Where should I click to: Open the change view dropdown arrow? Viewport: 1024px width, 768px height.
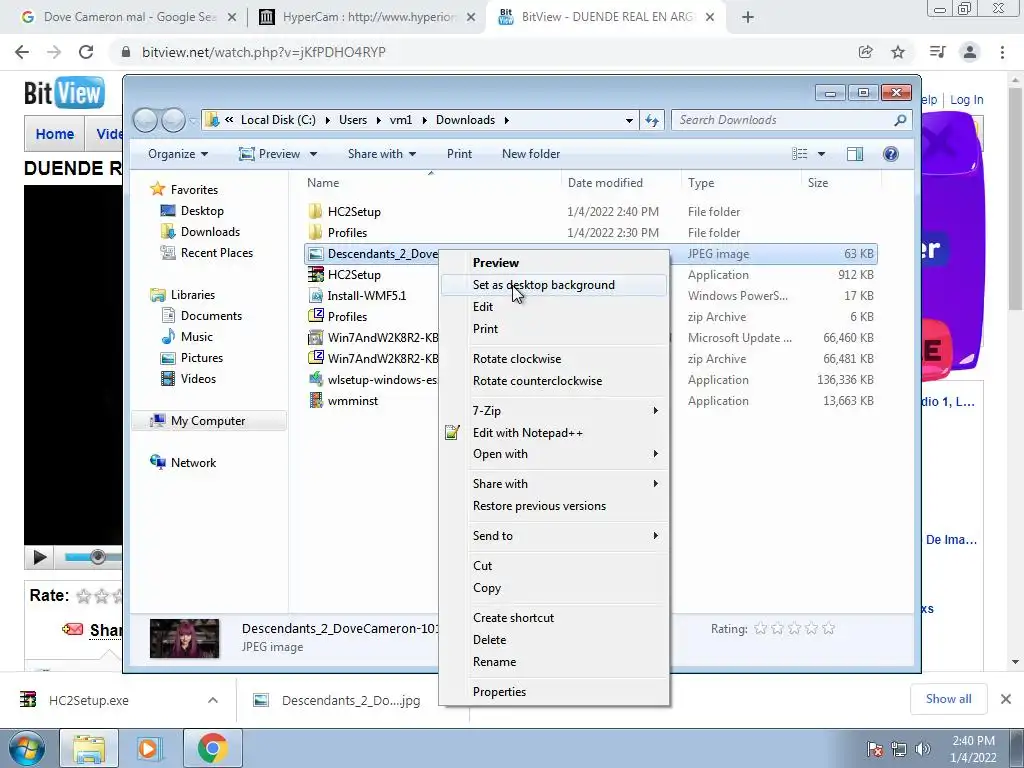[821, 154]
